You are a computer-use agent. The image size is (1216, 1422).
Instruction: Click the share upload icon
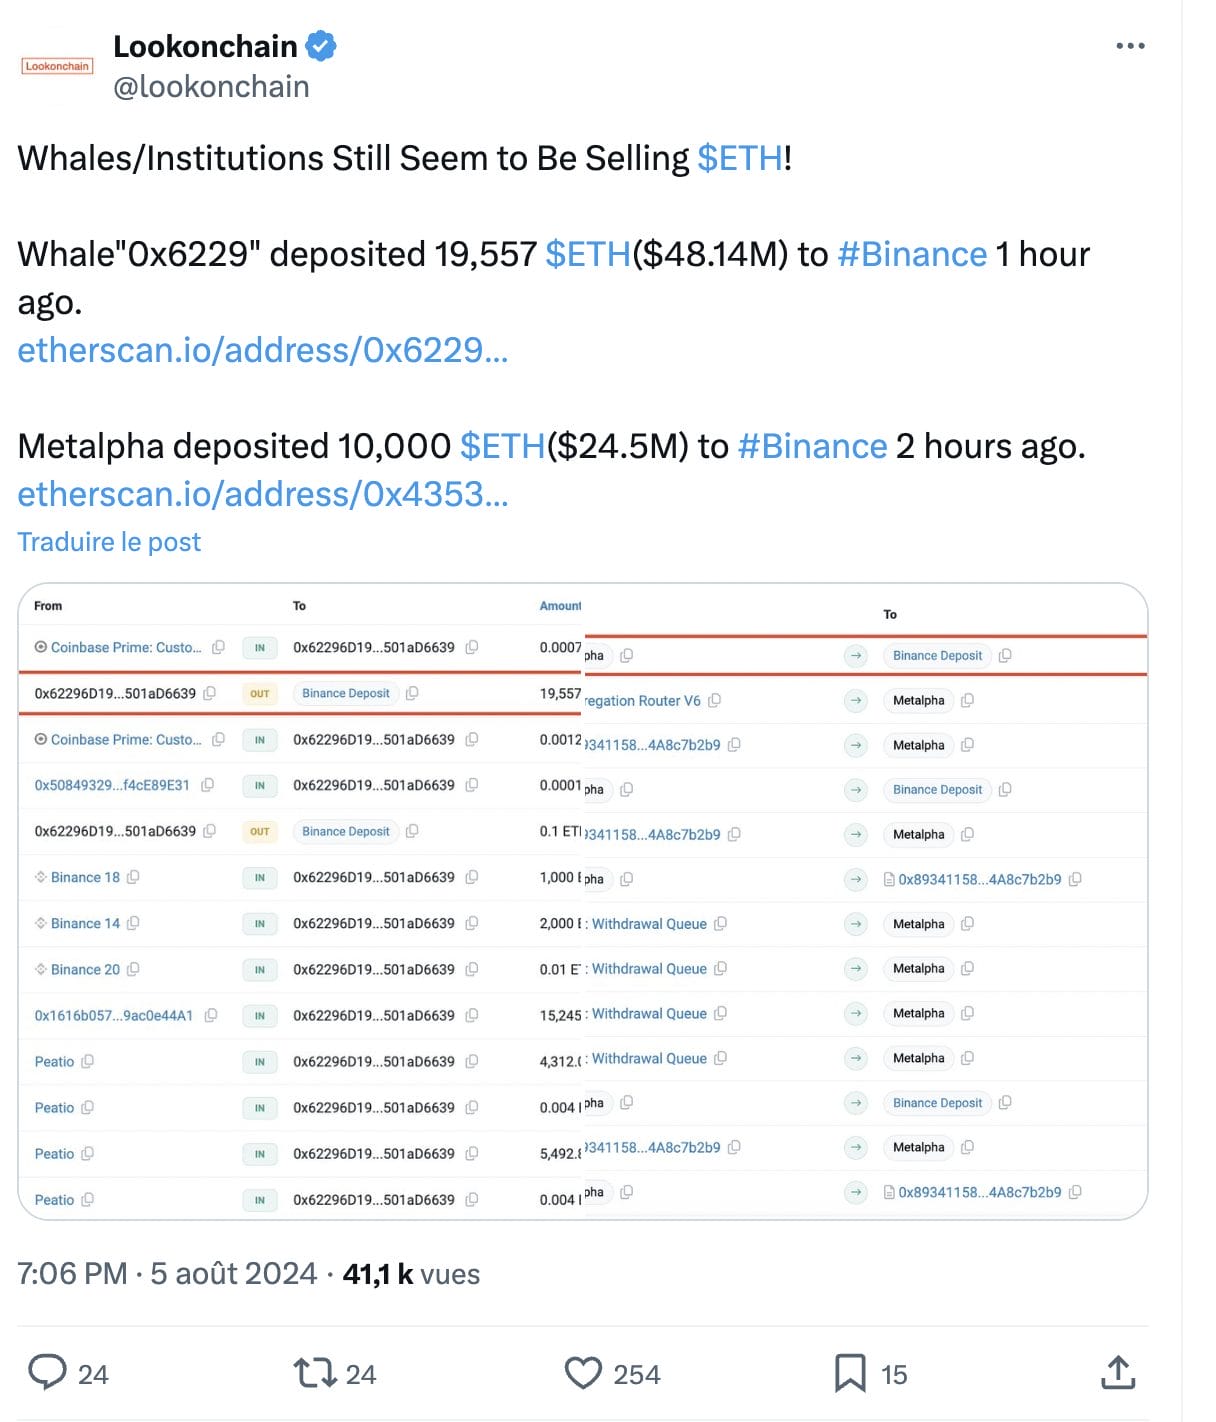[x=1118, y=1373]
